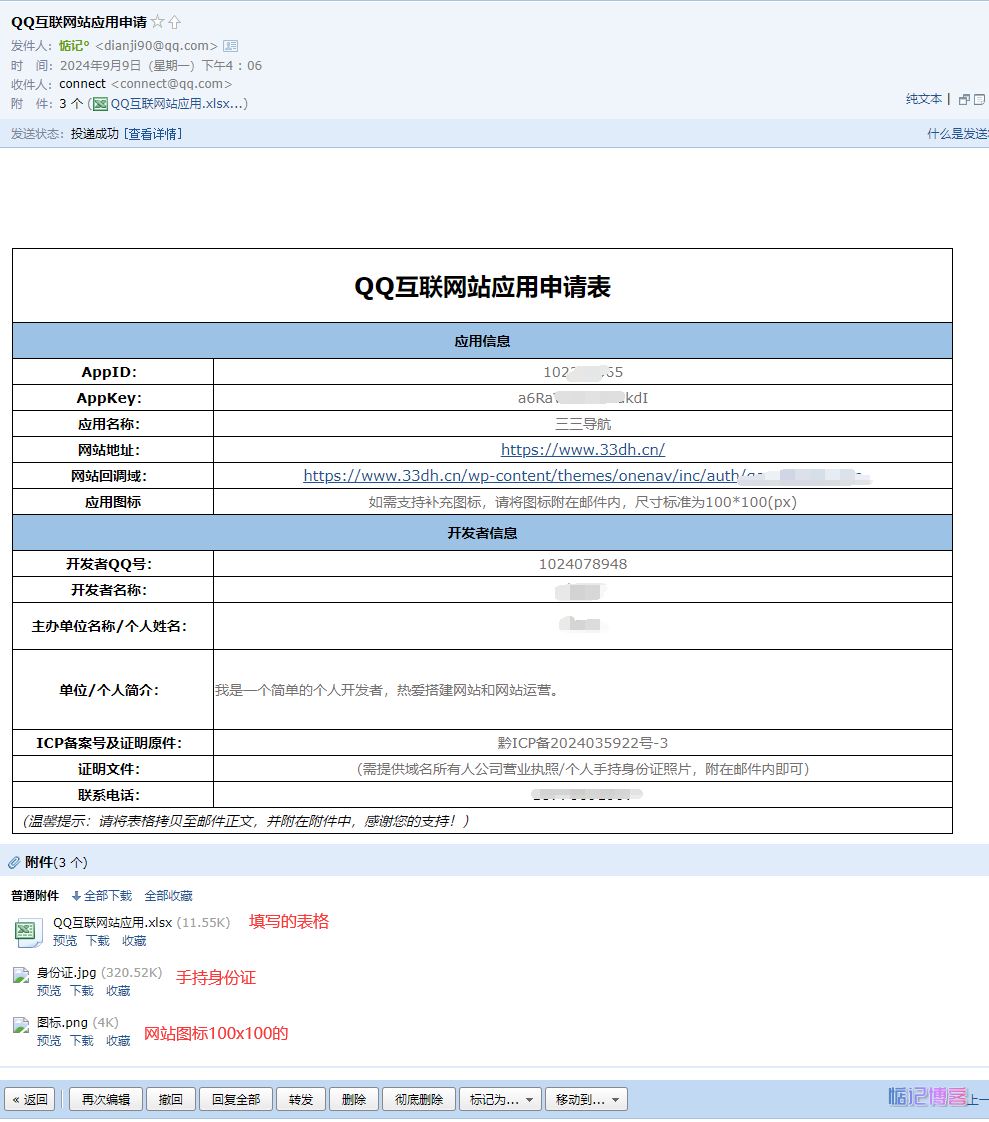Click the paperclip icon next to 附件(3 个)

point(14,863)
